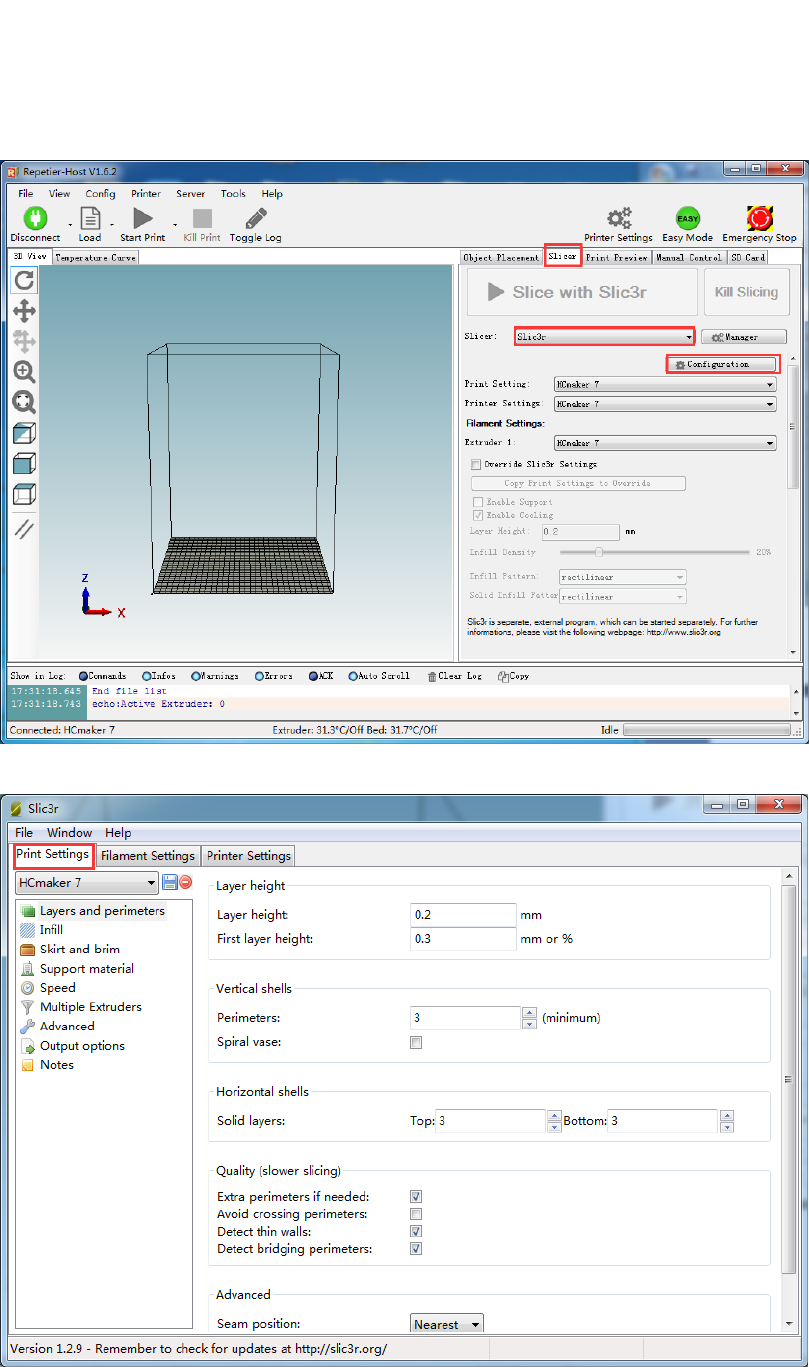Open the Start Print dropdown arrow
The height and width of the screenshot is (1367, 809).
(175, 223)
